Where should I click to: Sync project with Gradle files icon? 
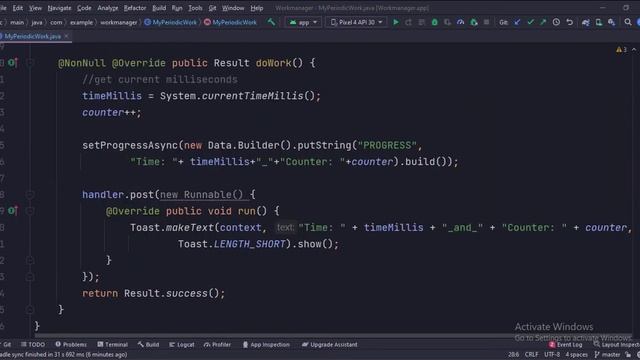[586, 22]
